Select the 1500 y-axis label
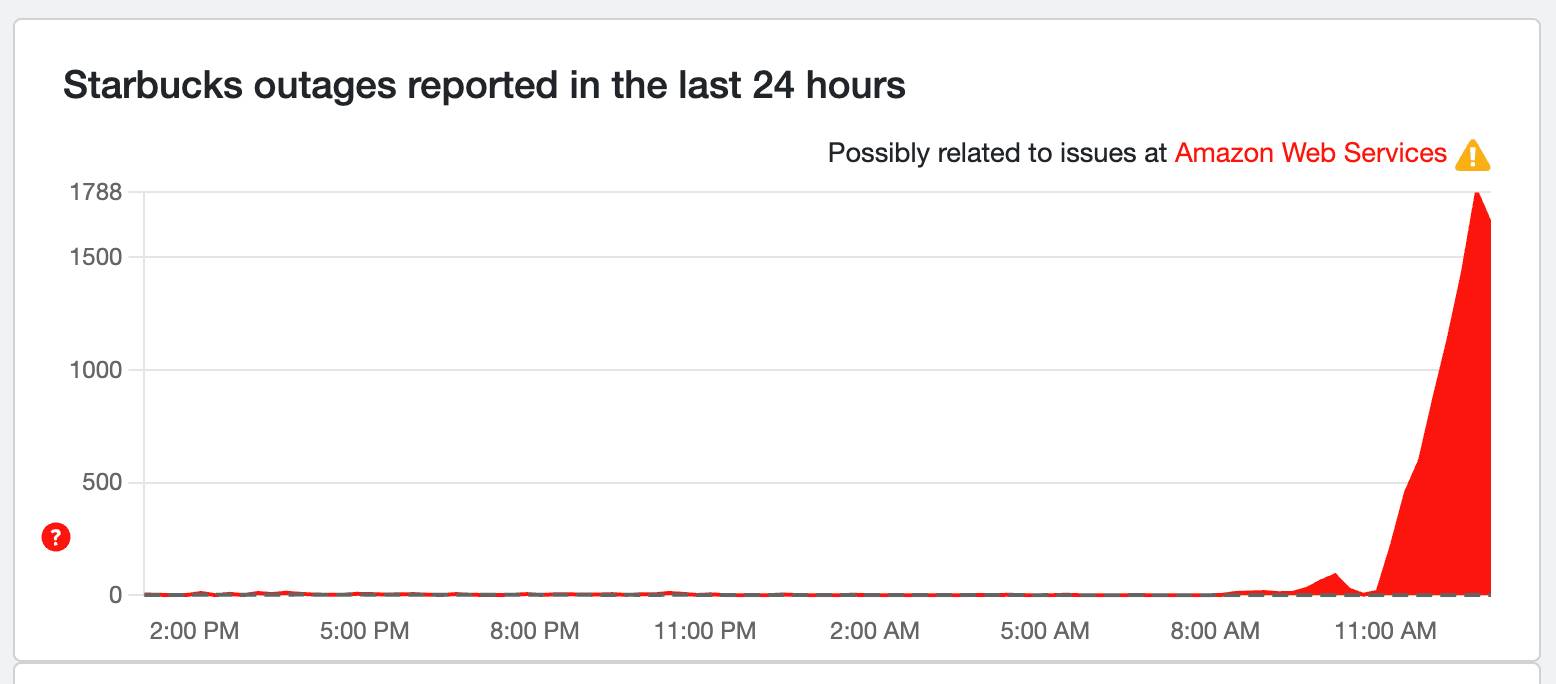Viewport: 1556px width, 684px height. (95, 257)
